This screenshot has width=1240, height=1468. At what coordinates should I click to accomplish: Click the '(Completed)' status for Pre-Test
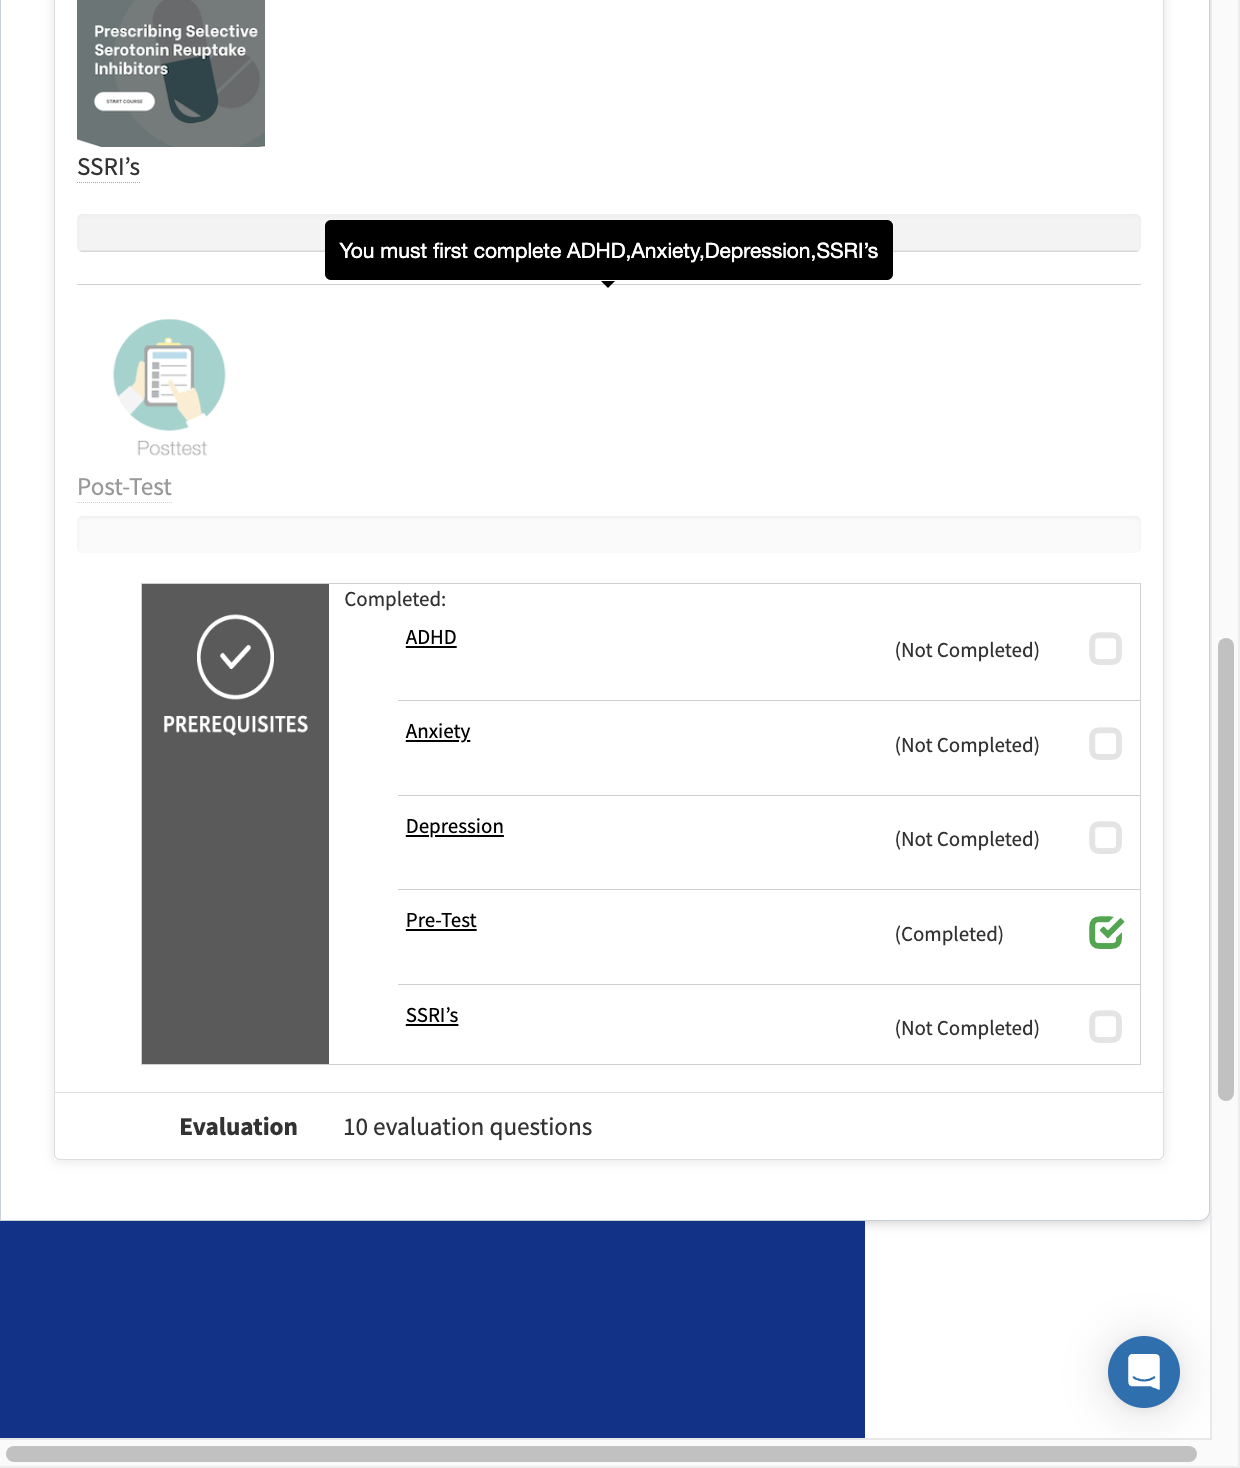[949, 934]
